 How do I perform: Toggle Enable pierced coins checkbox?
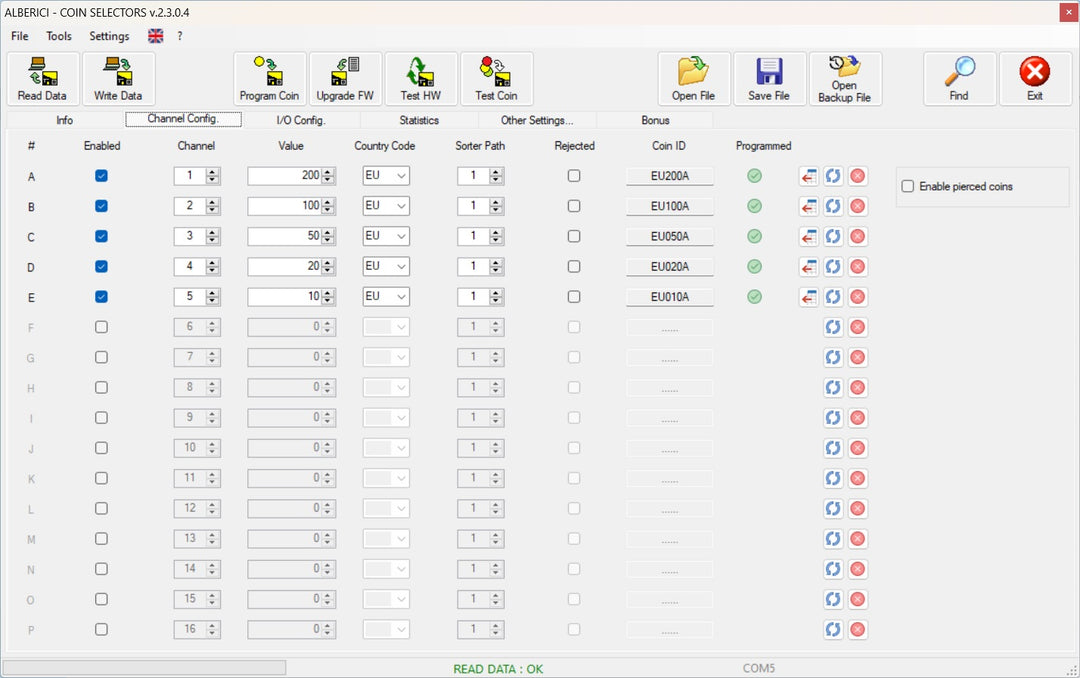[908, 186]
